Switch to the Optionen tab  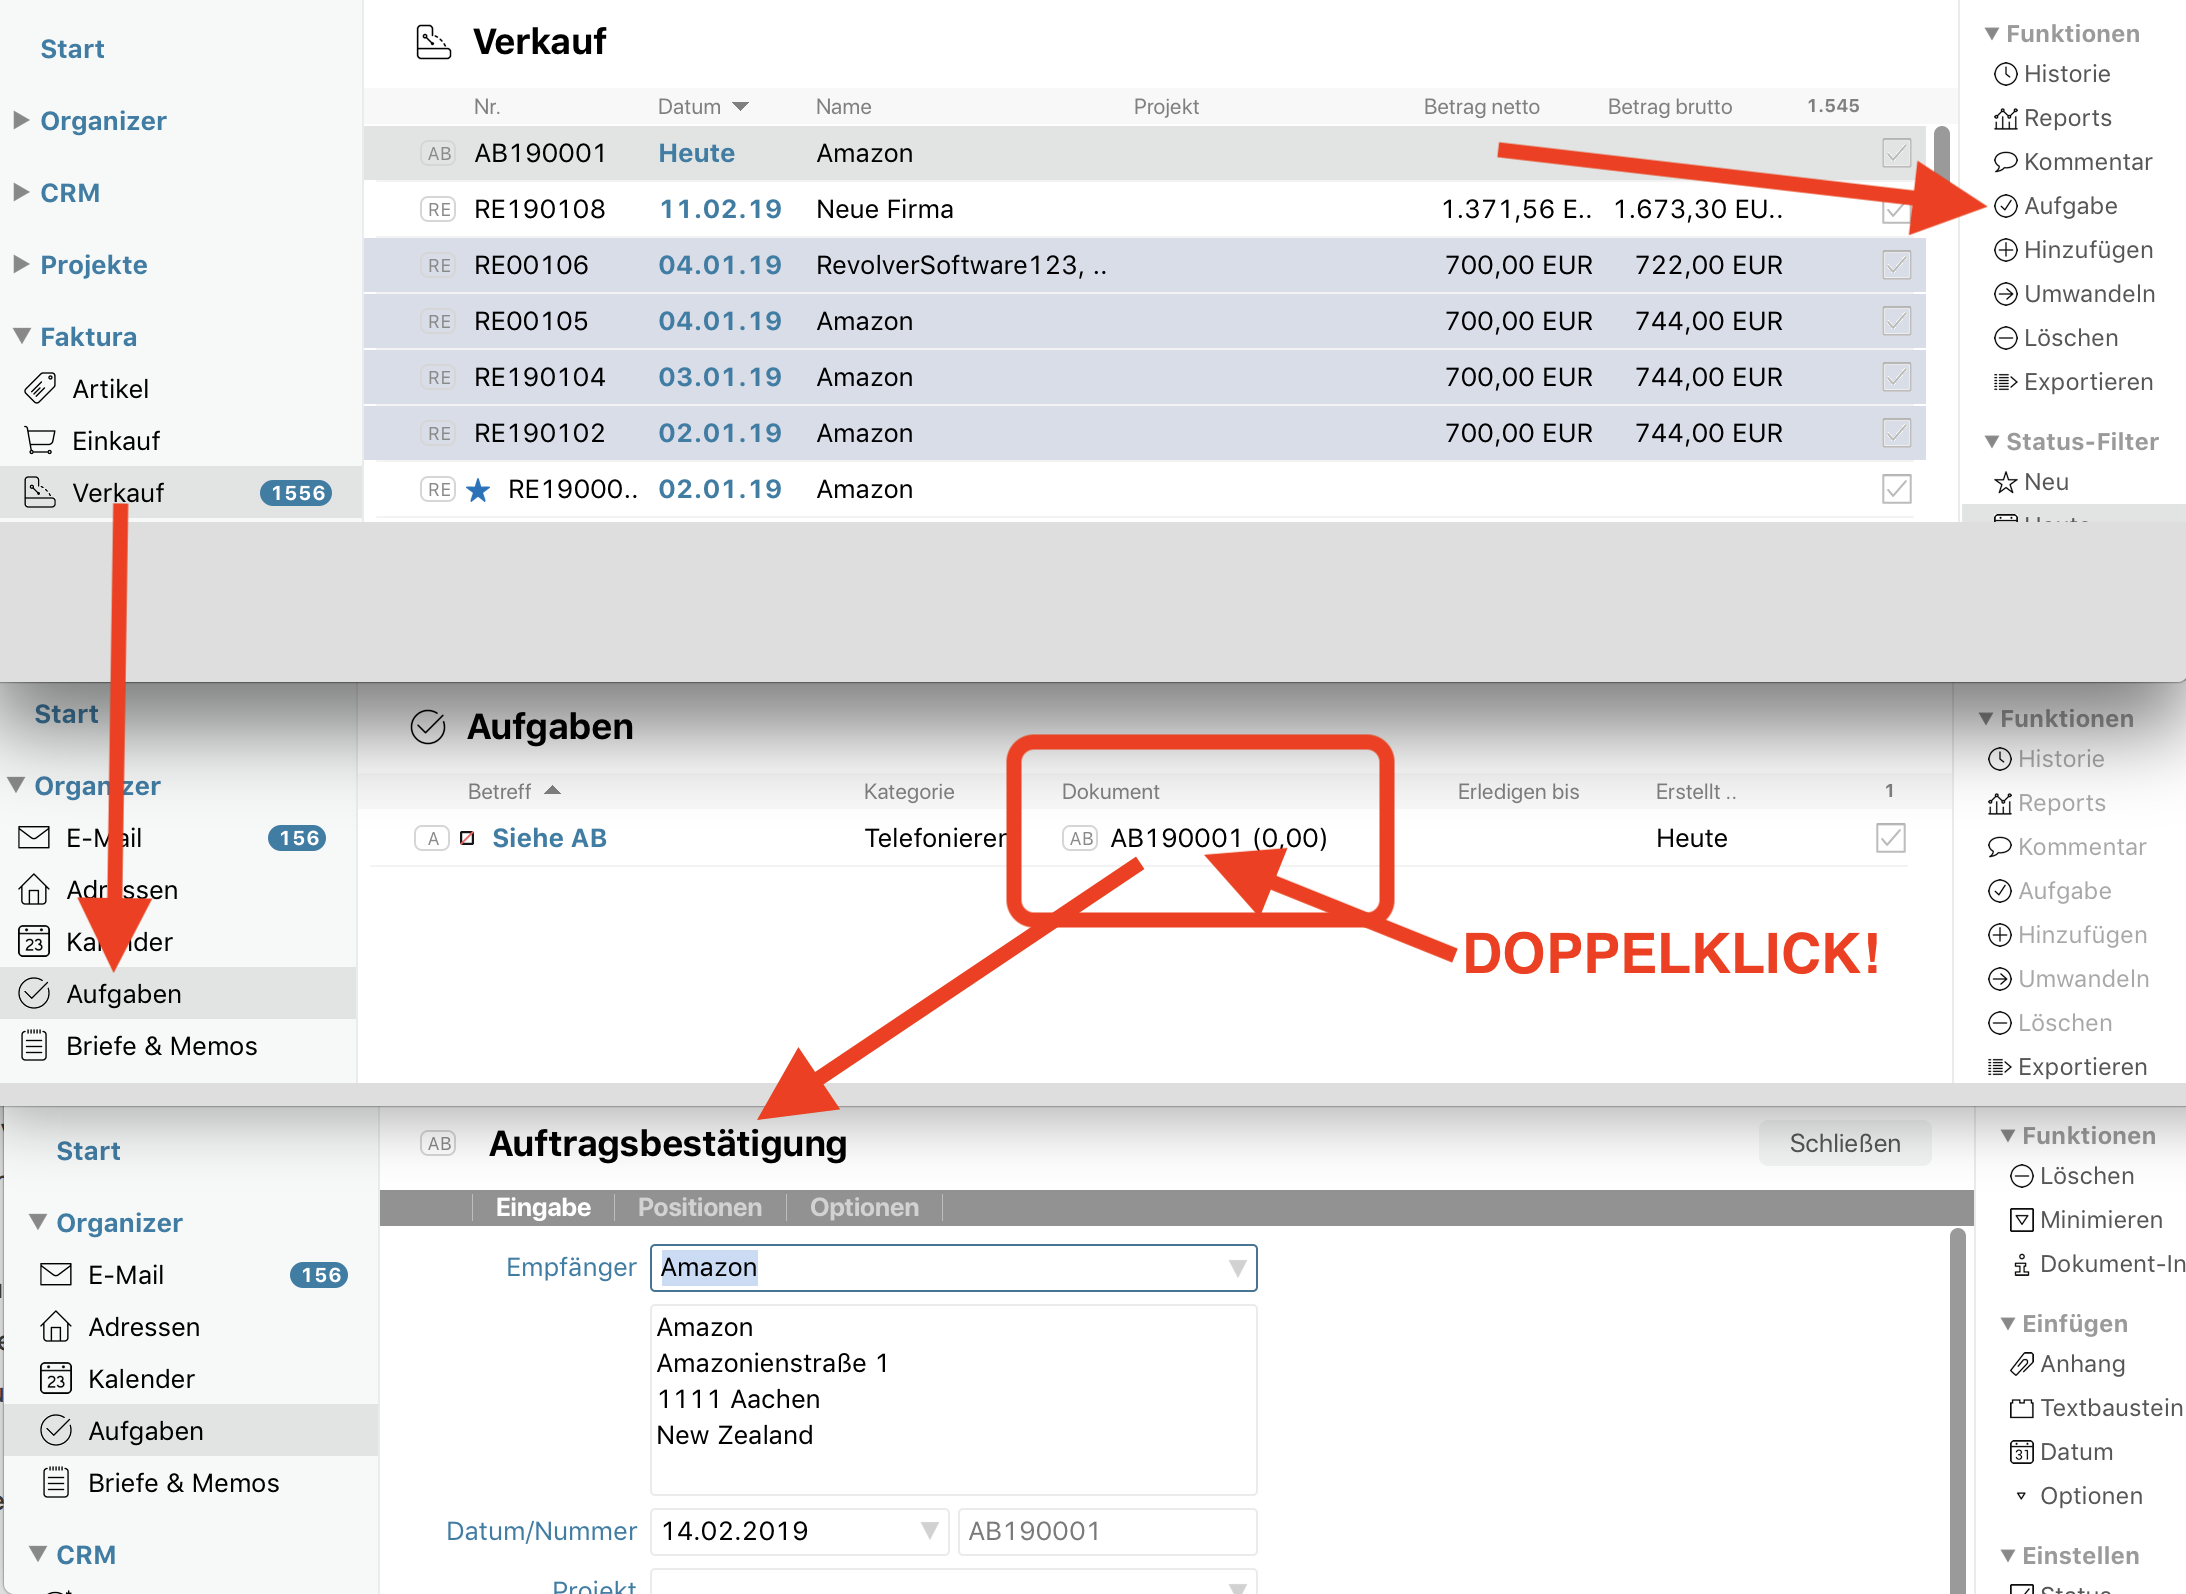coord(864,1207)
